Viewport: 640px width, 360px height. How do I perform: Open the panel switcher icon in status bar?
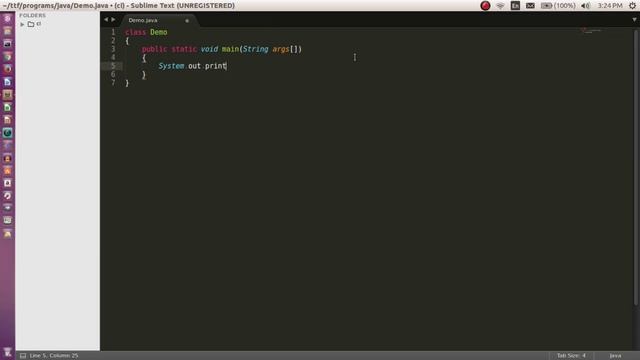(x=23, y=356)
